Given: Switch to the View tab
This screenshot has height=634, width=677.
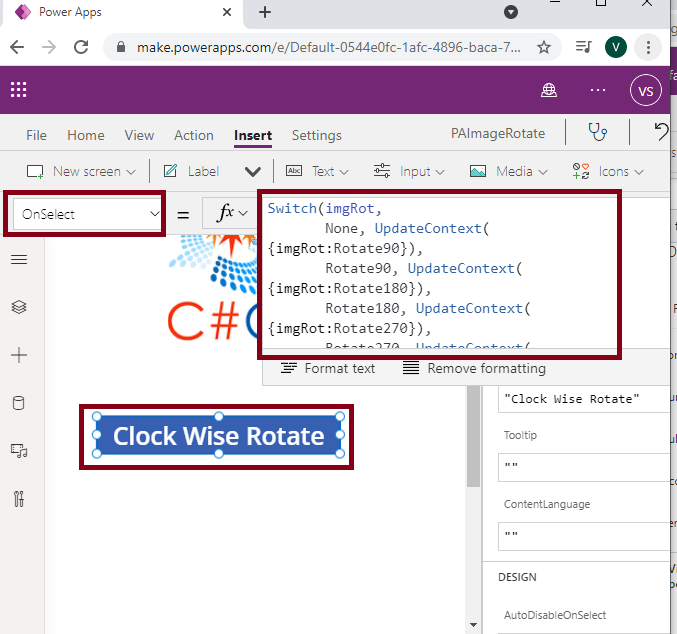Looking at the screenshot, I should click(x=139, y=135).
